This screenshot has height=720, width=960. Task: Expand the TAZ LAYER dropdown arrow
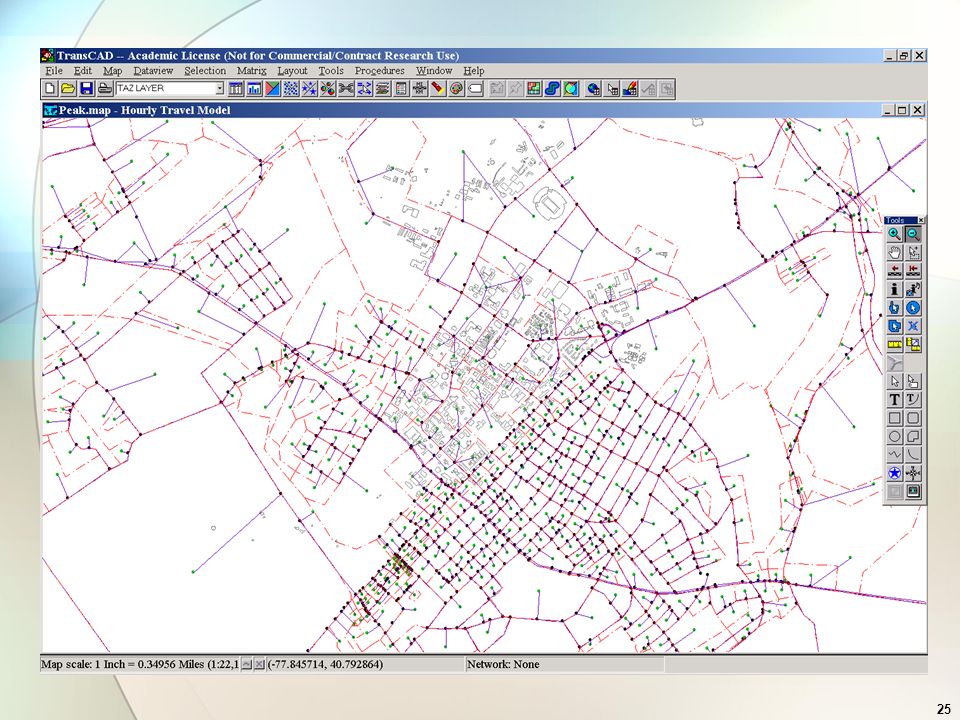tap(219, 89)
